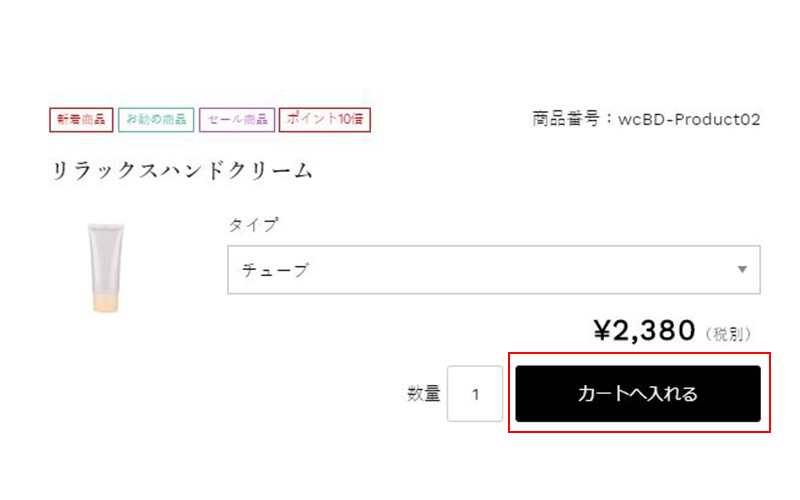Click the 数量 quantity input box

point(475,394)
